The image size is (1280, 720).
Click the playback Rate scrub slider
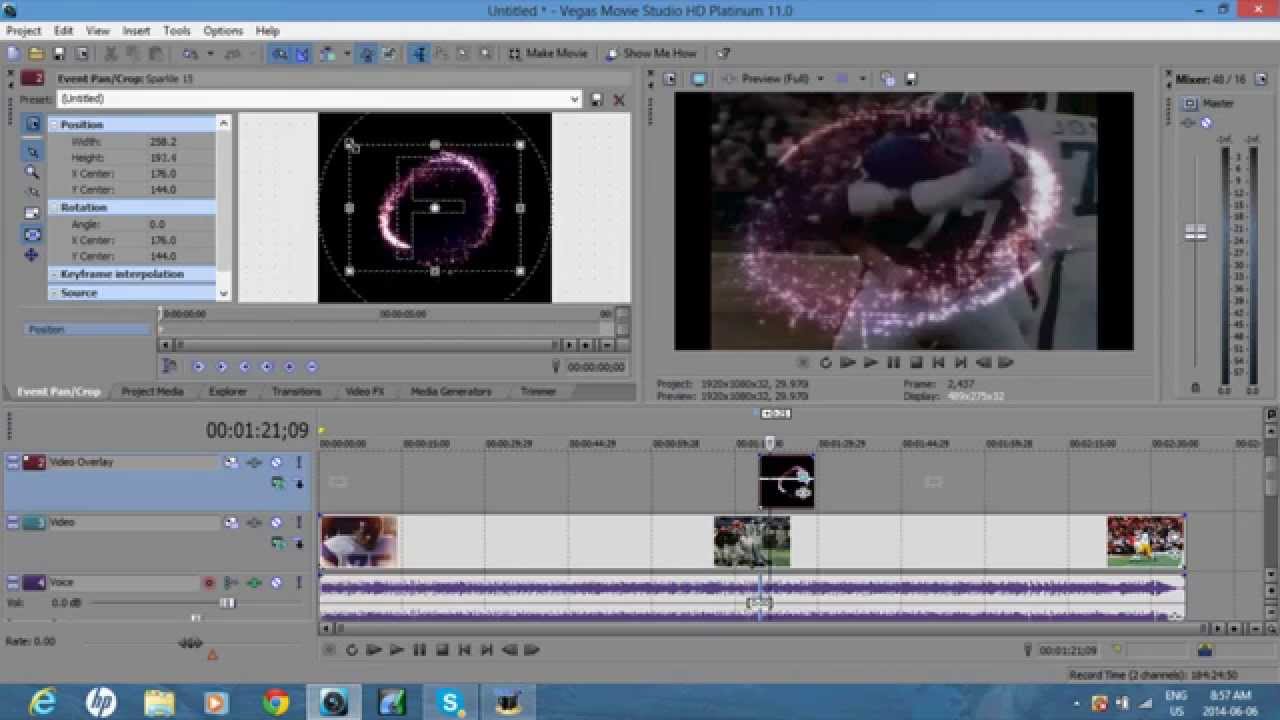coord(190,642)
